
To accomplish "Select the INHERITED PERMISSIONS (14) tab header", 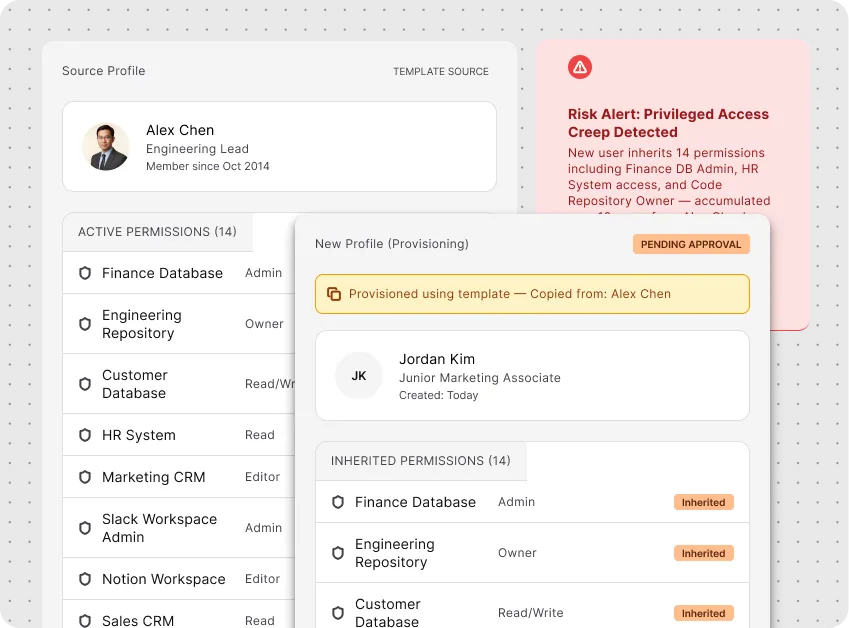I will coord(421,461).
